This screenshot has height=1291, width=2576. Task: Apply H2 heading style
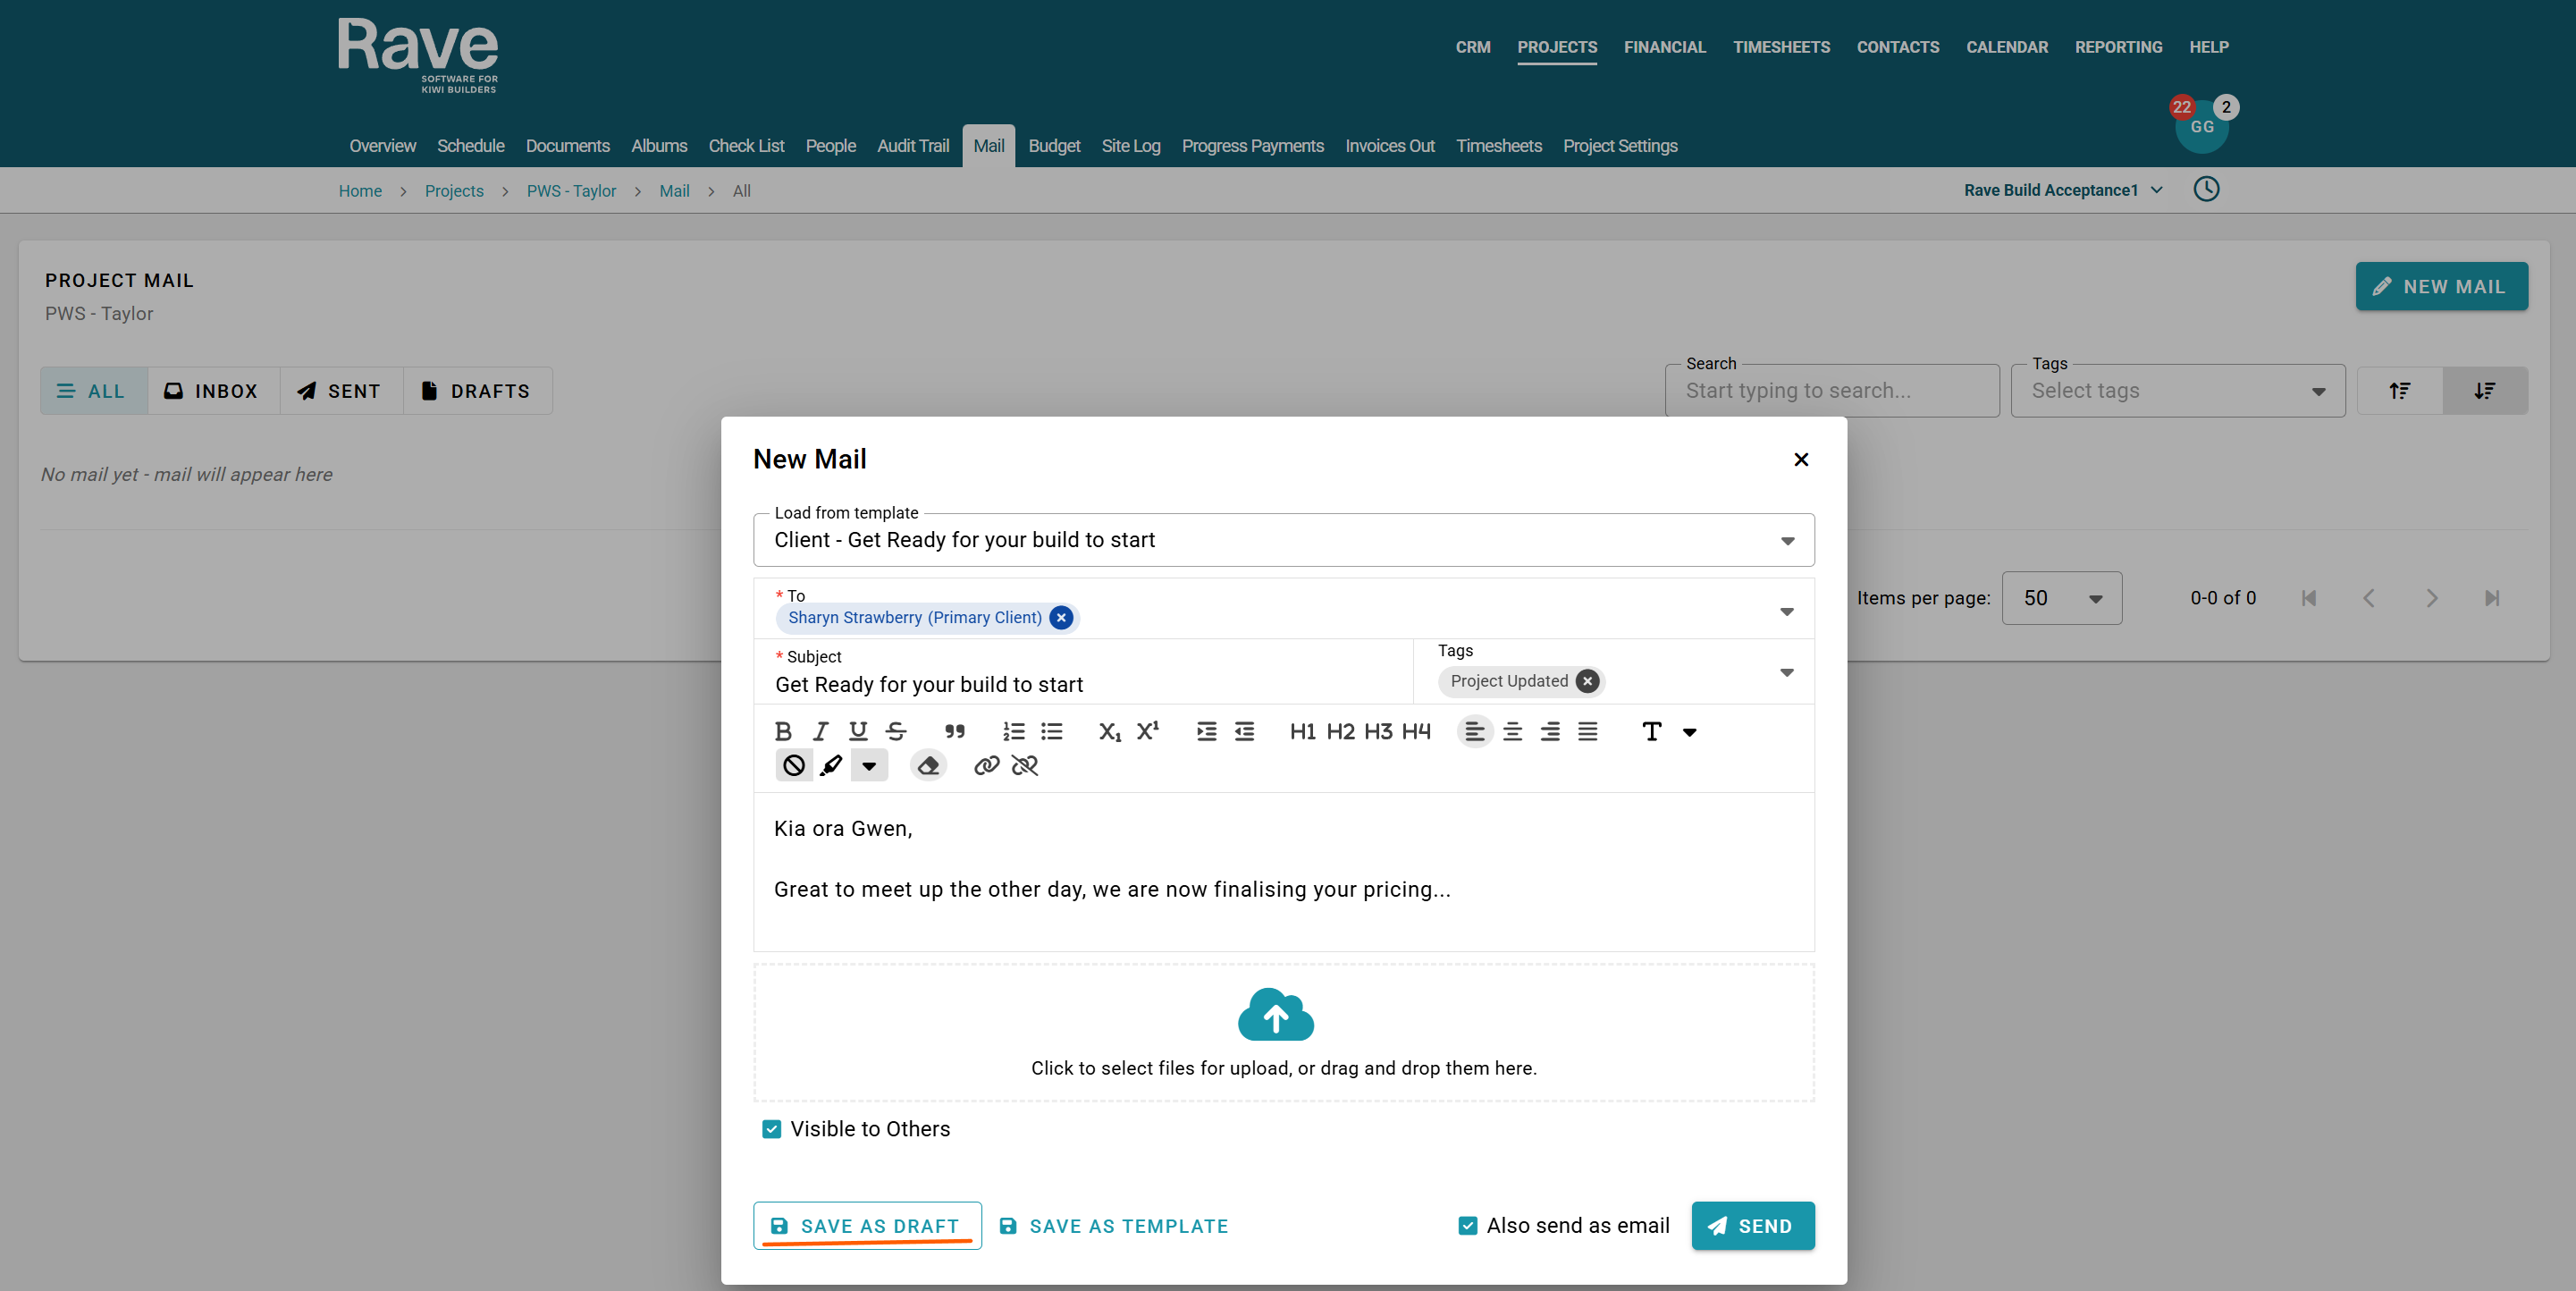point(1340,731)
